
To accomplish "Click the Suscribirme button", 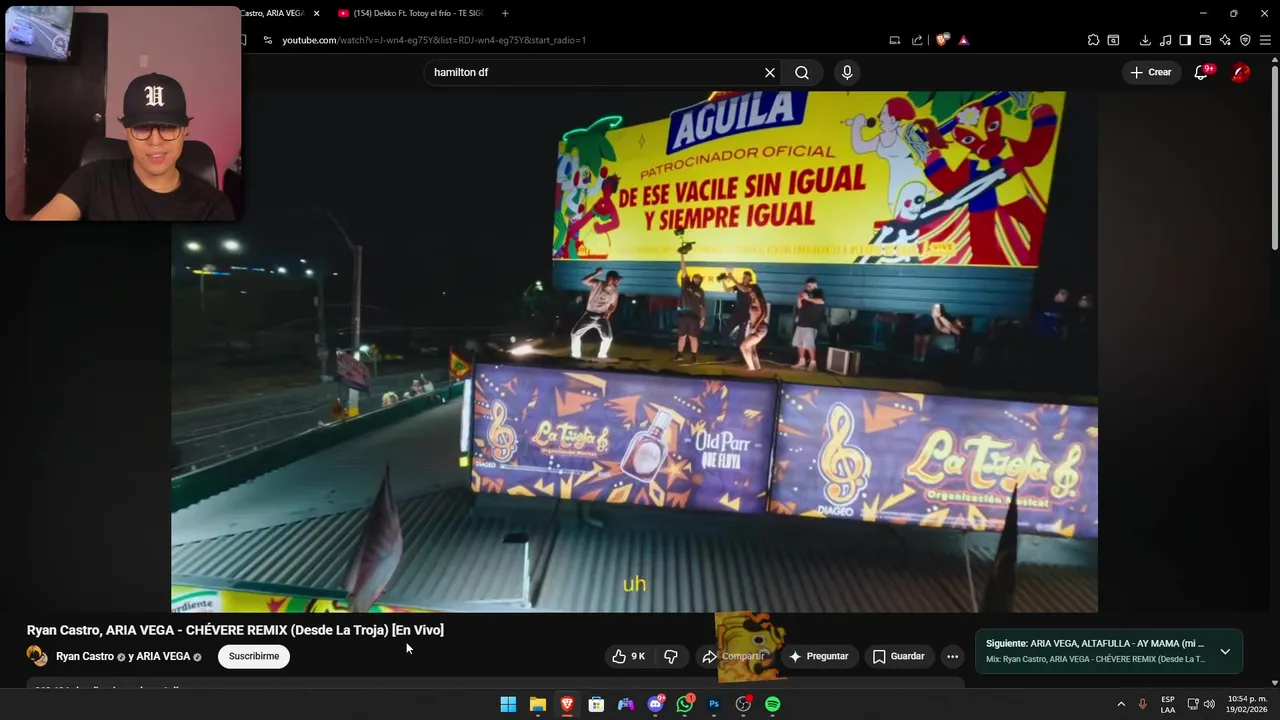I will (254, 657).
